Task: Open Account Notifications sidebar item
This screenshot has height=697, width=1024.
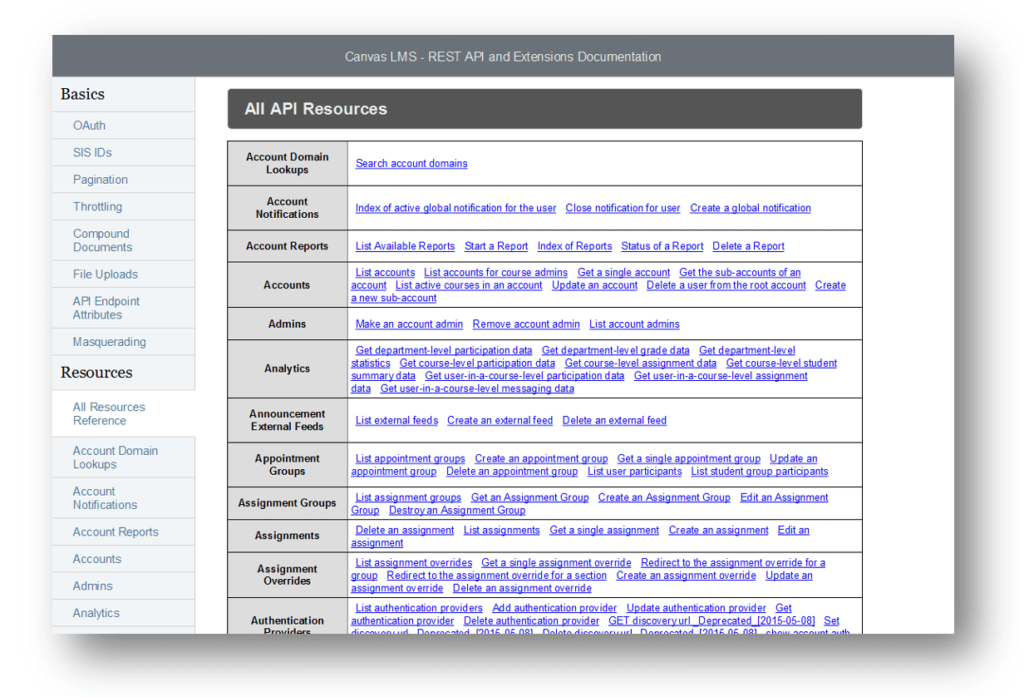Action: [104, 498]
